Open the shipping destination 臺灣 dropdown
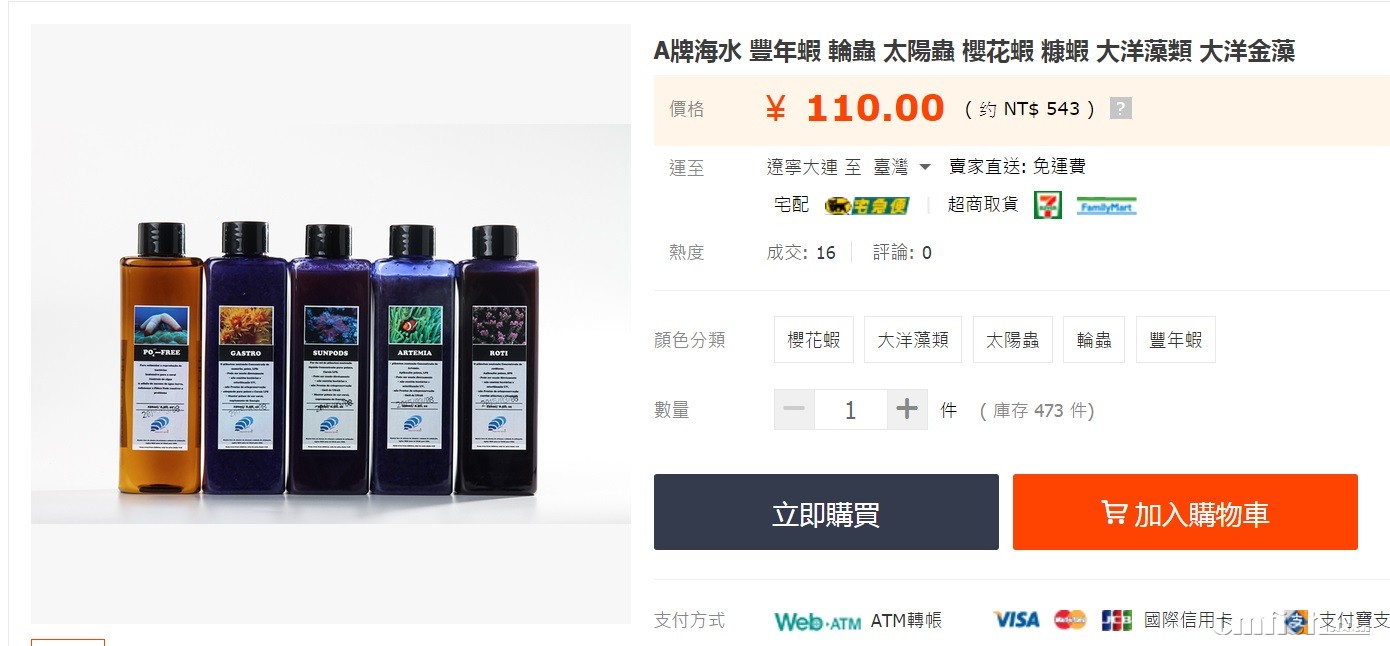This screenshot has width=1390, height=646. pos(902,167)
